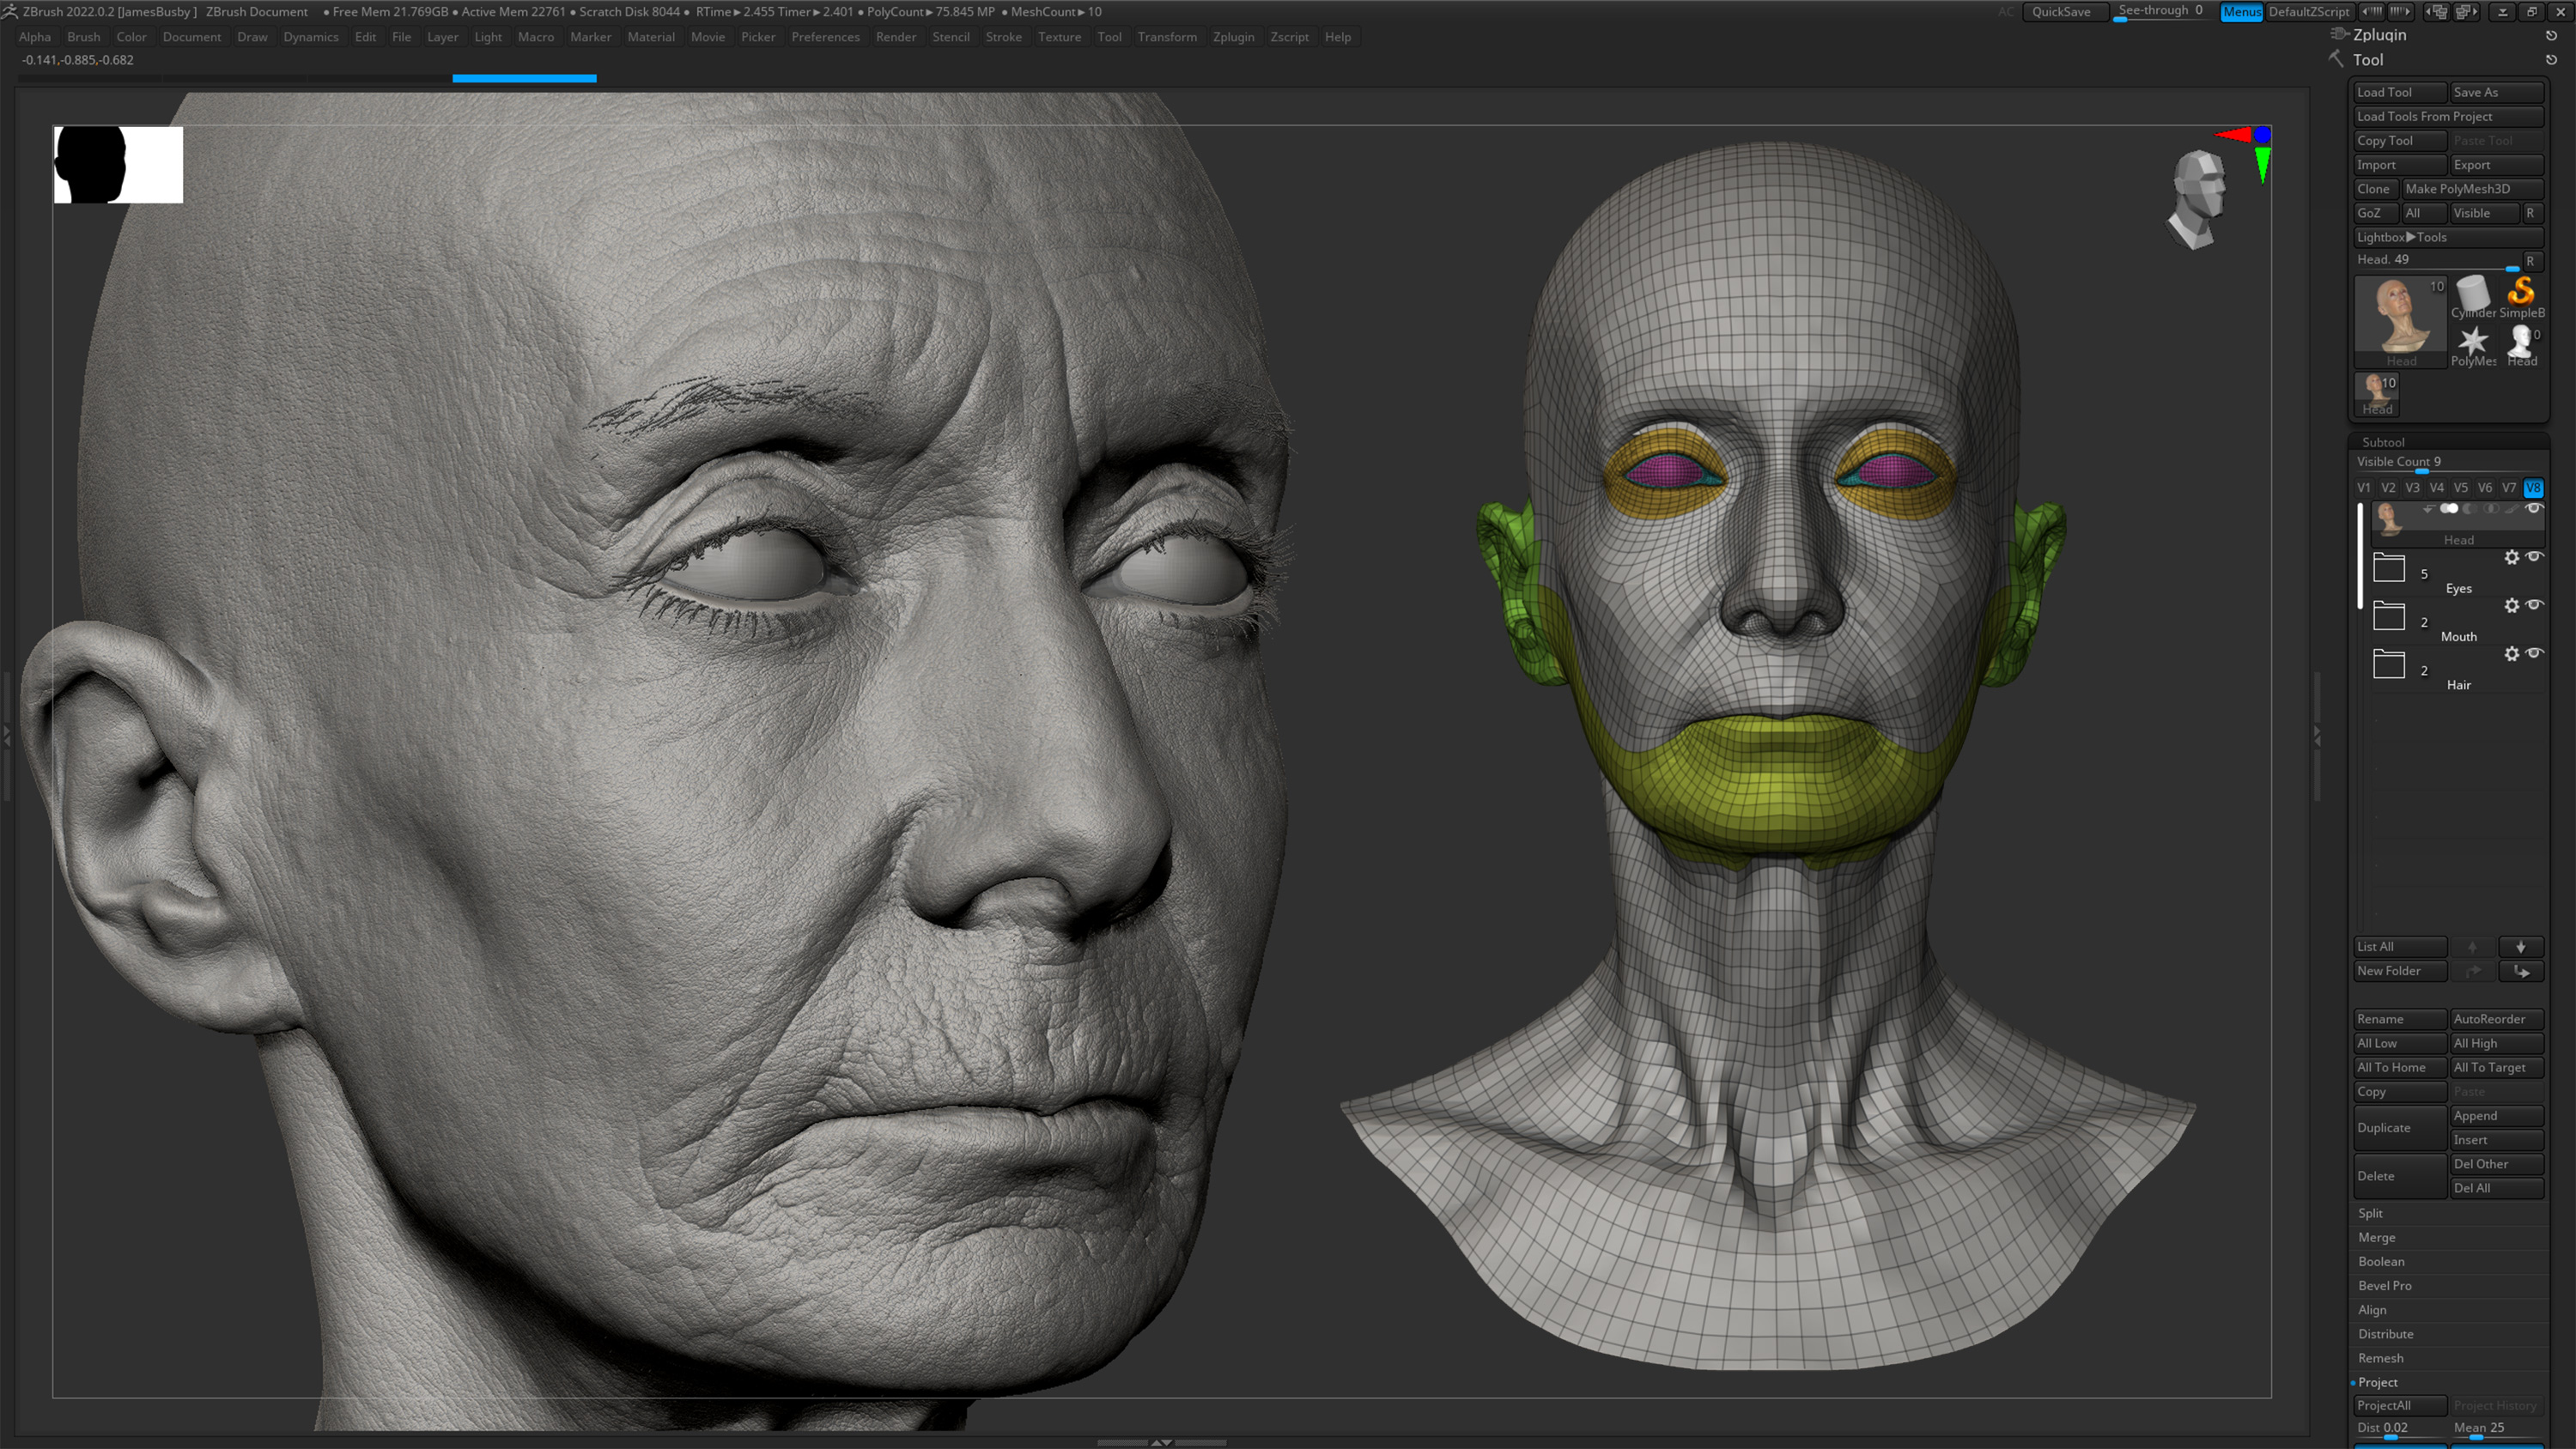Select the V8 visibility set tab
Viewport: 2576px width, 1449px height.
coord(2534,488)
